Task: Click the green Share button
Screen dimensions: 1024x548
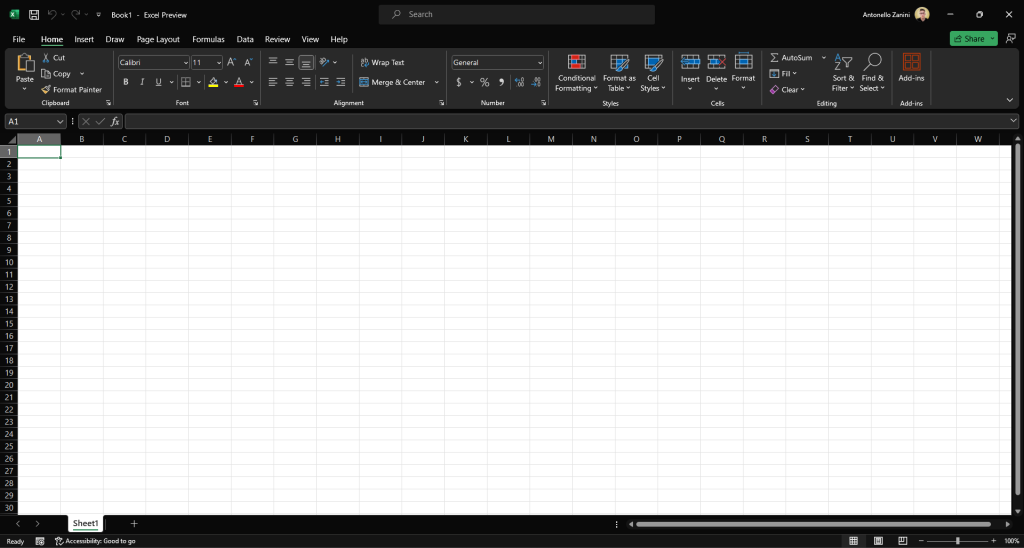Action: (968, 38)
